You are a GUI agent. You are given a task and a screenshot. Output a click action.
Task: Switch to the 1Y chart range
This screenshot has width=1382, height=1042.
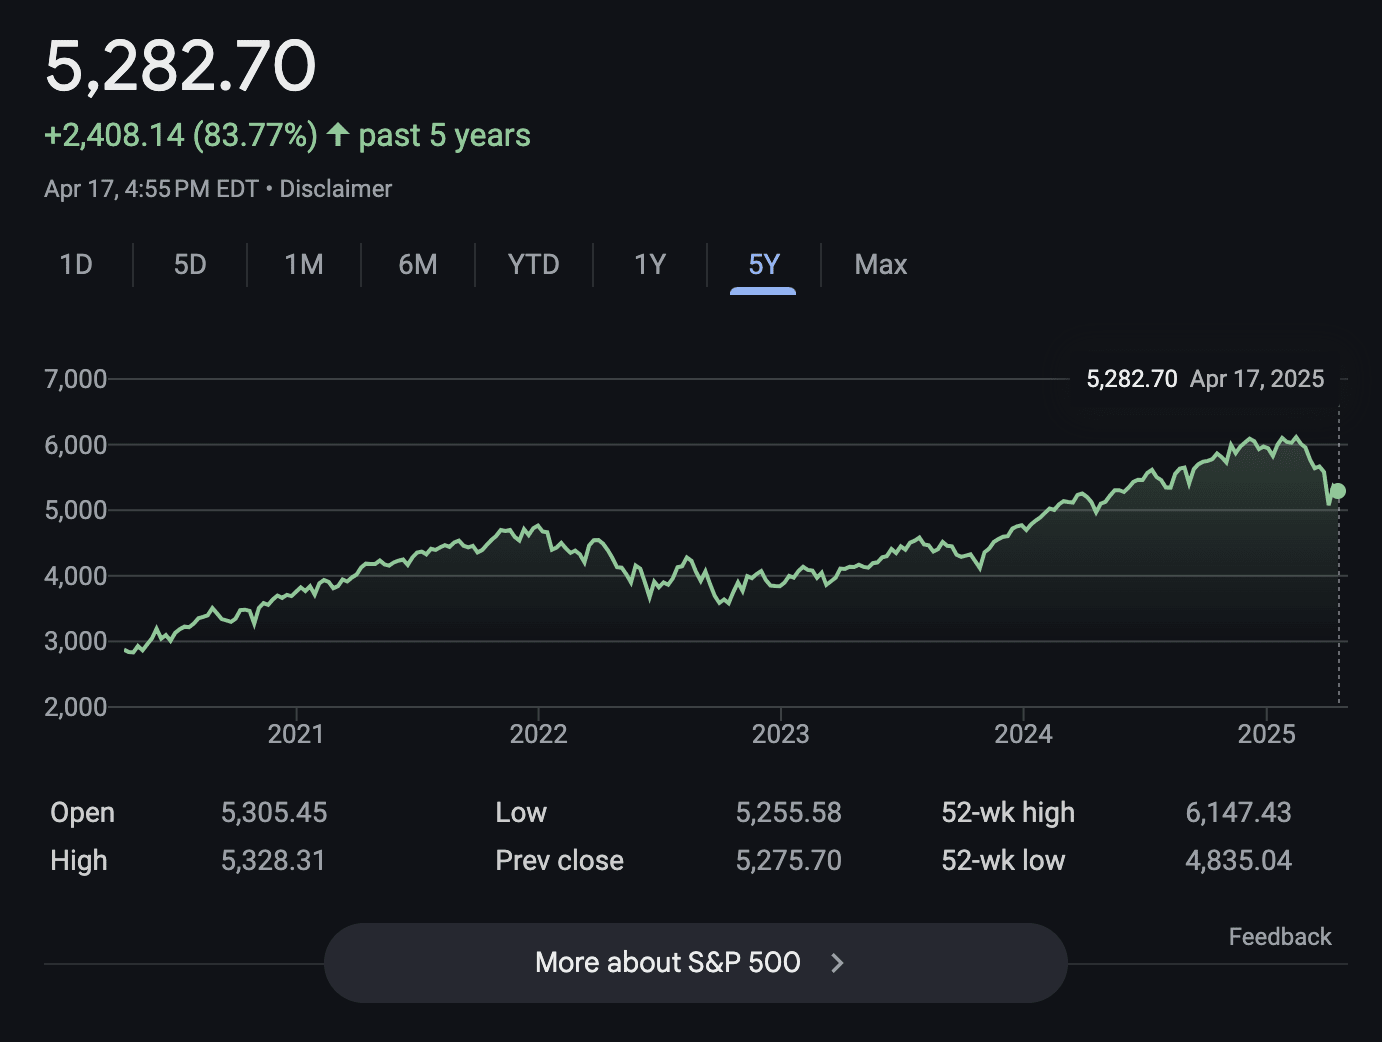[650, 265]
